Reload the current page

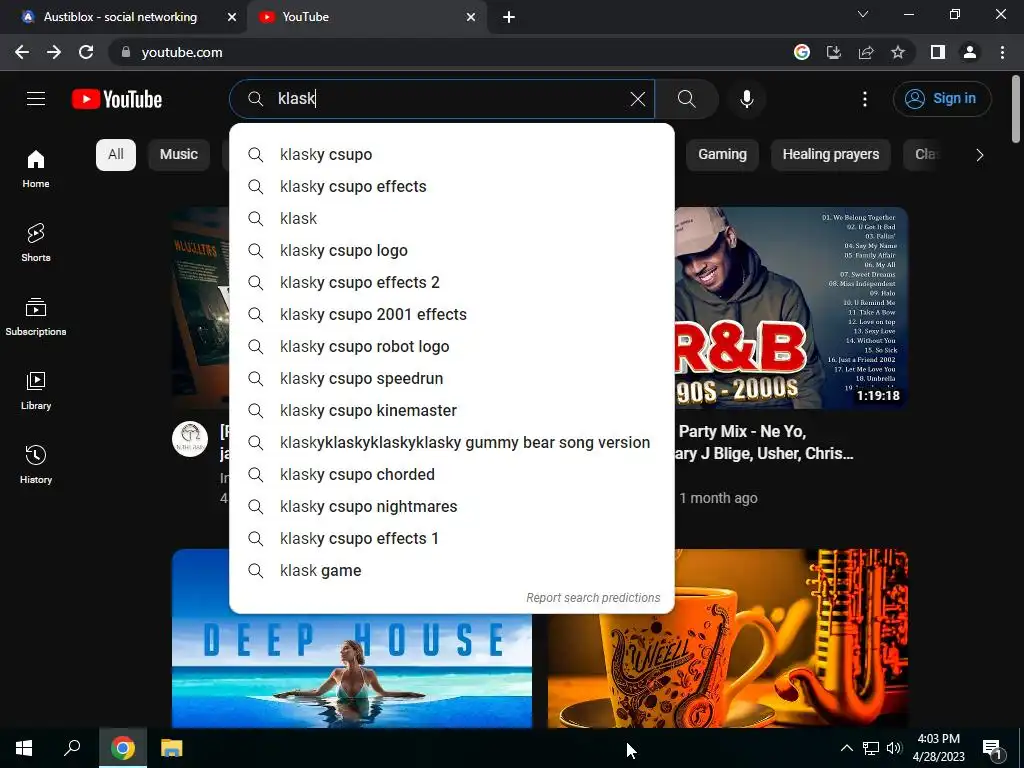coord(86,52)
